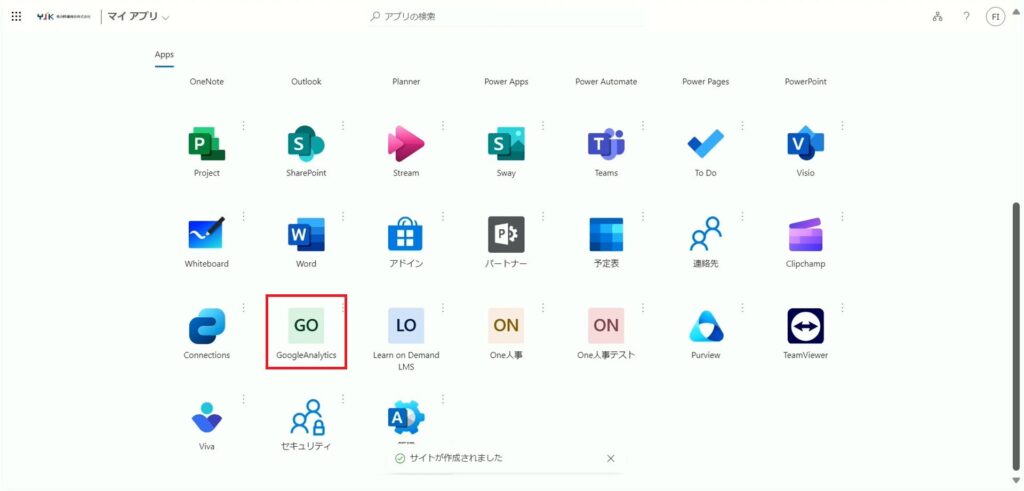Open more options for To Do
Screen dimensions: 1024x491
coord(743,125)
